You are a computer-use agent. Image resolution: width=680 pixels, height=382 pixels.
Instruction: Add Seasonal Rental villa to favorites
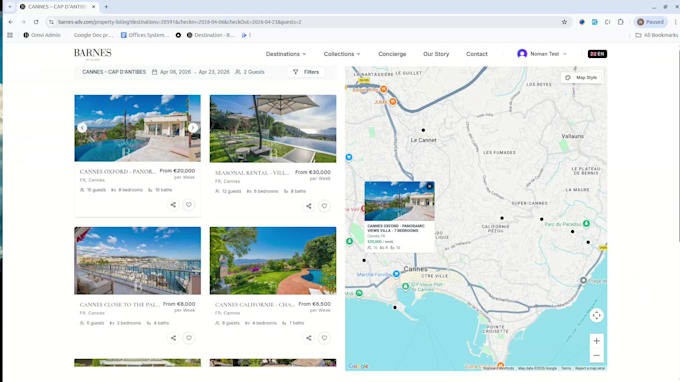pos(324,206)
